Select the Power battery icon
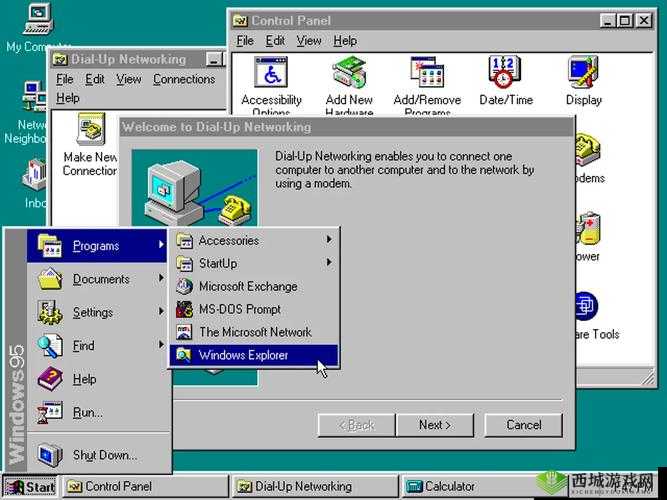 [588, 229]
